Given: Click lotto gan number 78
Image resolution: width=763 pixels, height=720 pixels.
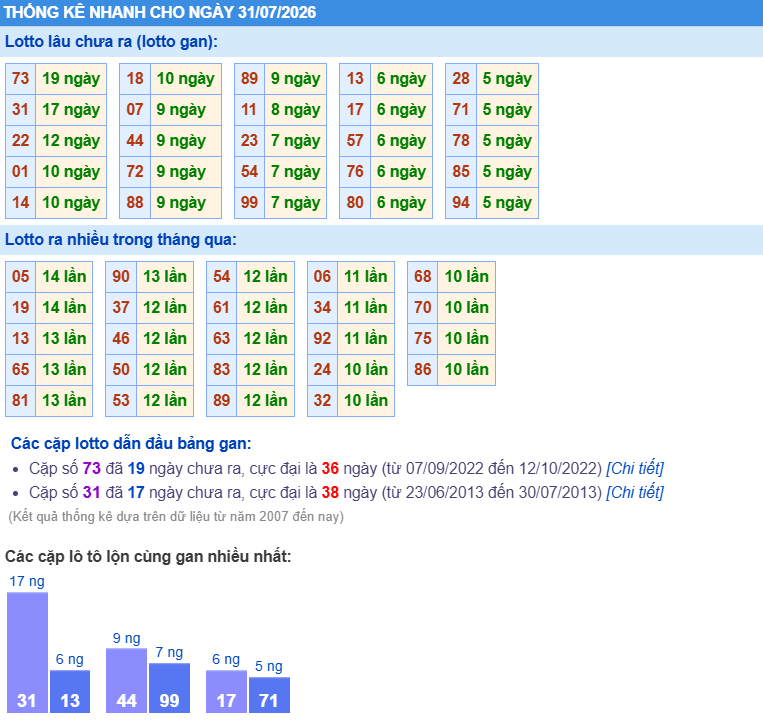Looking at the screenshot, I should click(461, 141).
